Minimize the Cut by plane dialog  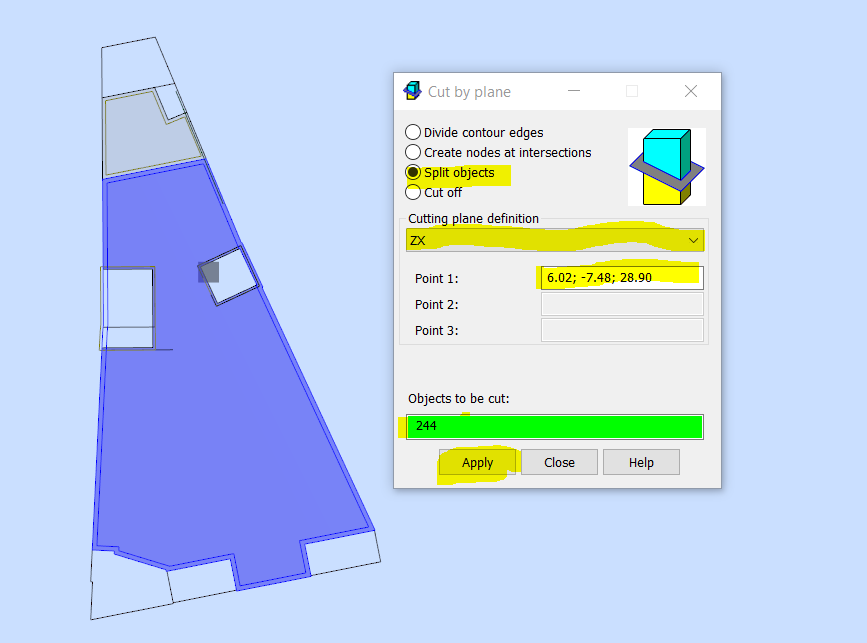coord(574,91)
